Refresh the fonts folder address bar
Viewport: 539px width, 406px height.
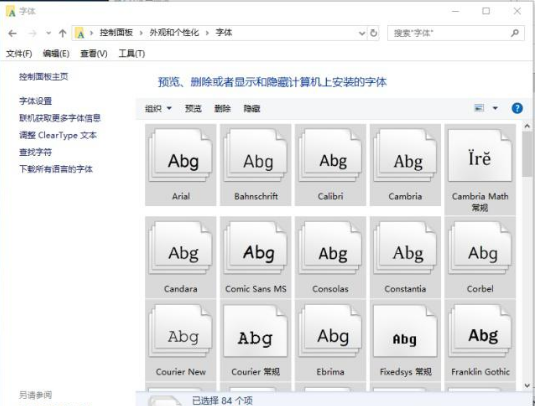click(x=373, y=33)
